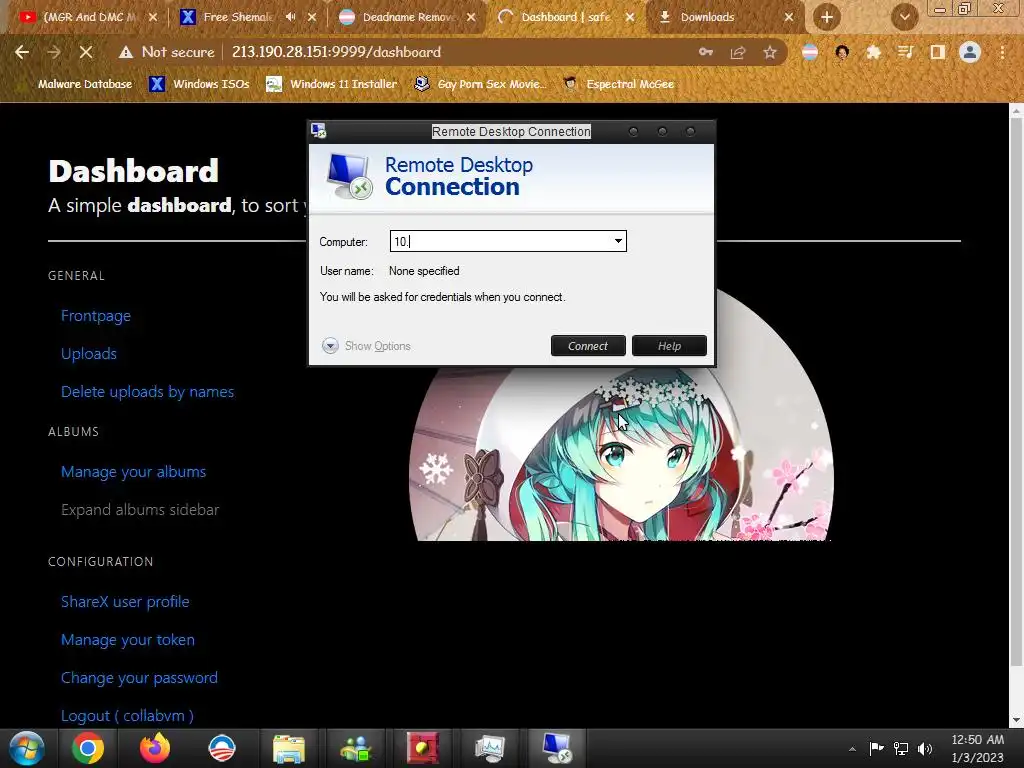Expand albums sidebar
Screen dimensions: 1024x768
pos(140,510)
